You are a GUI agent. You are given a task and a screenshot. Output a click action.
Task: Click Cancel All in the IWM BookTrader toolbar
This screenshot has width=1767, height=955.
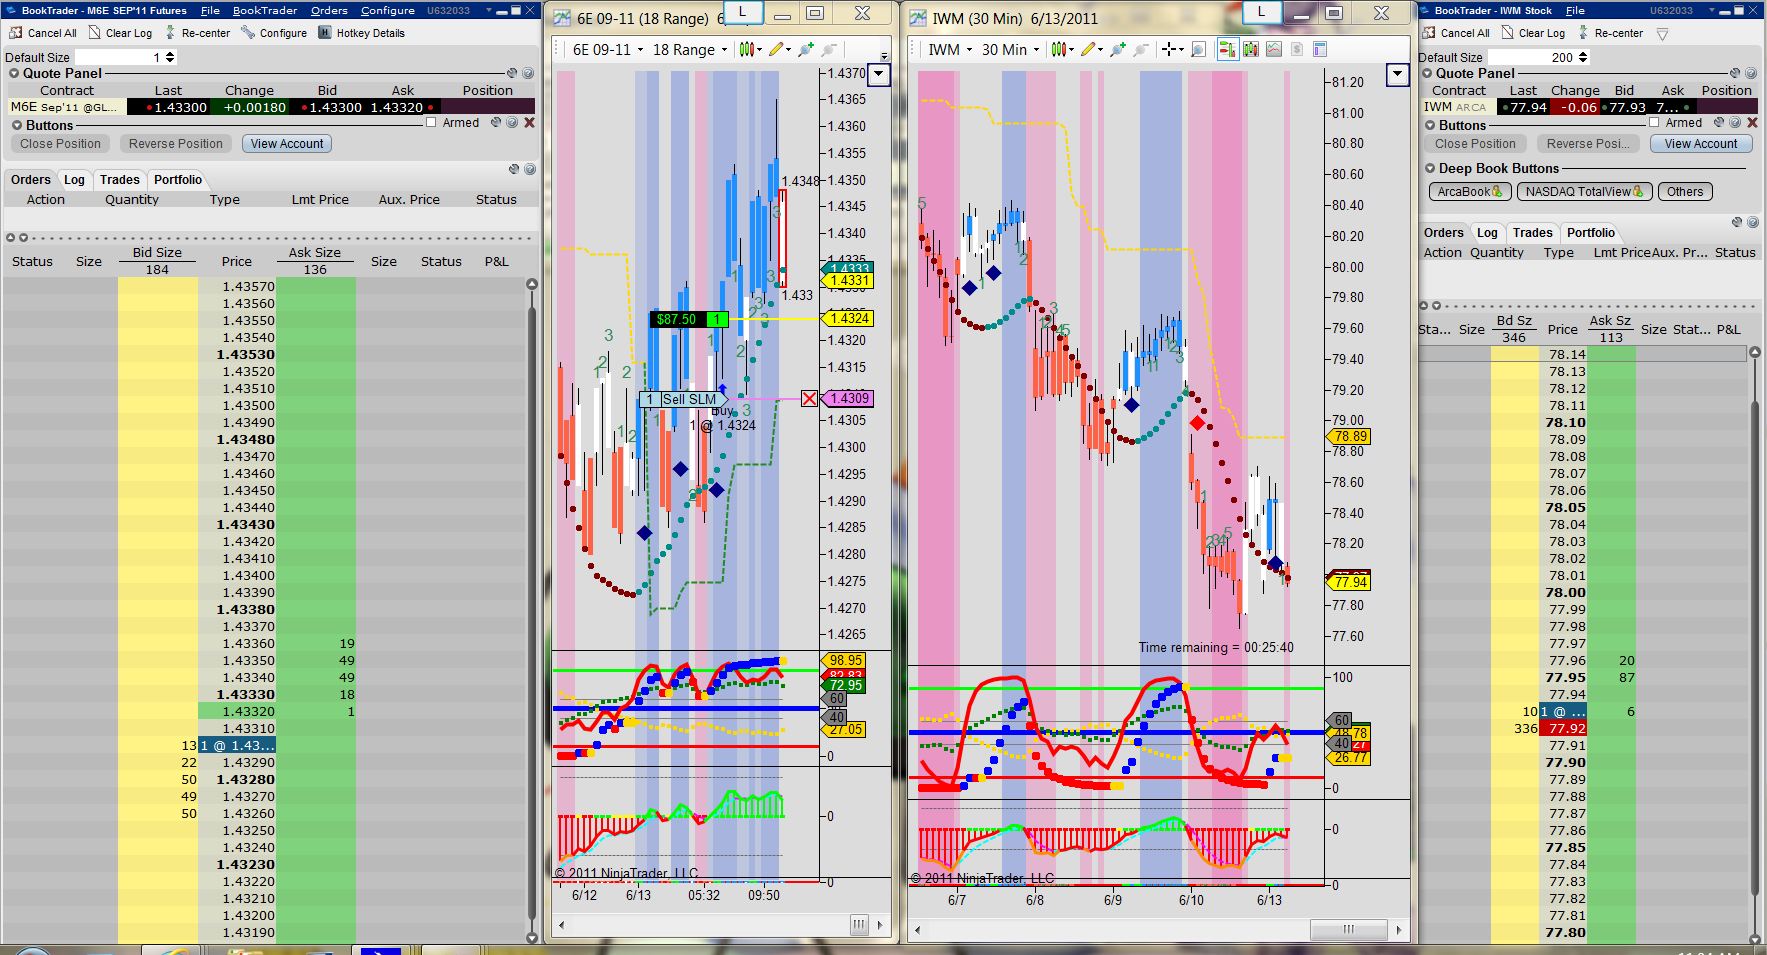[x=1456, y=33]
